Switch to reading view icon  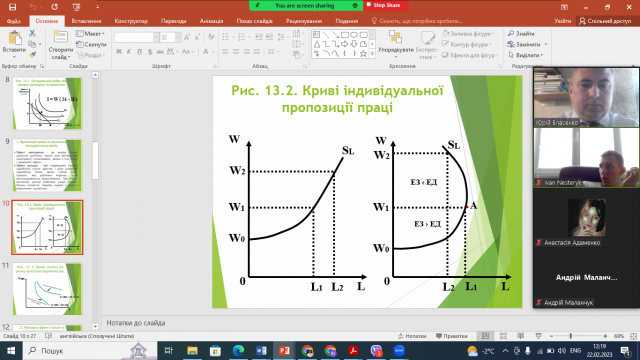pos(520,336)
